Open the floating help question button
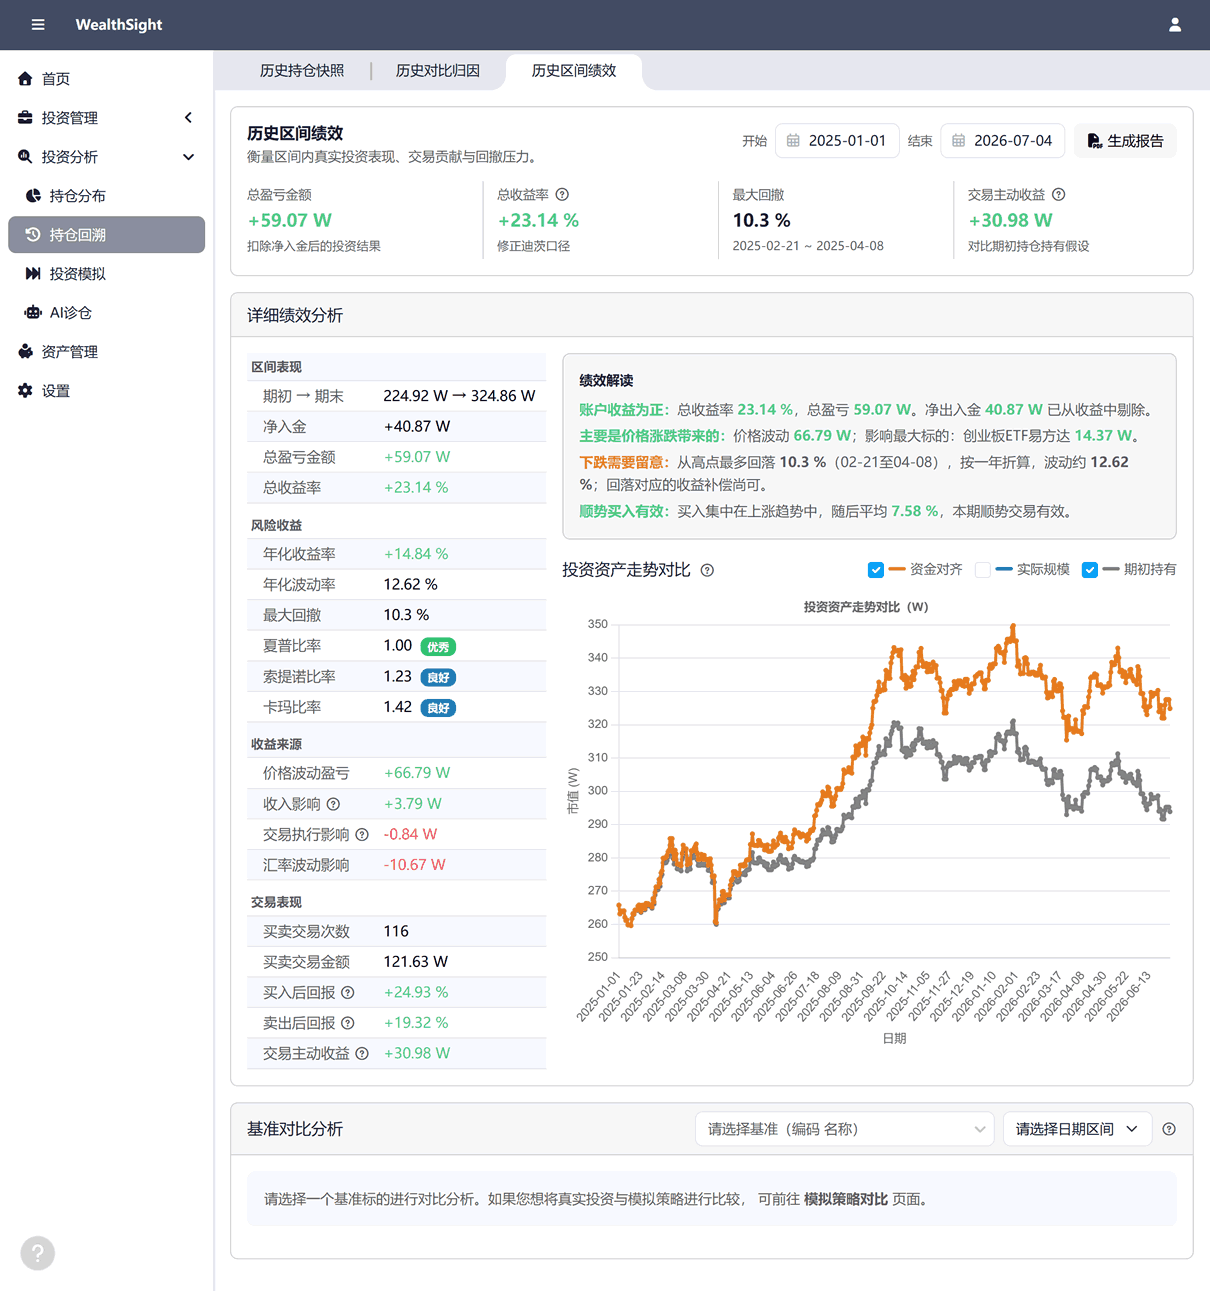The height and width of the screenshot is (1291, 1210). pyautogui.click(x=37, y=1253)
